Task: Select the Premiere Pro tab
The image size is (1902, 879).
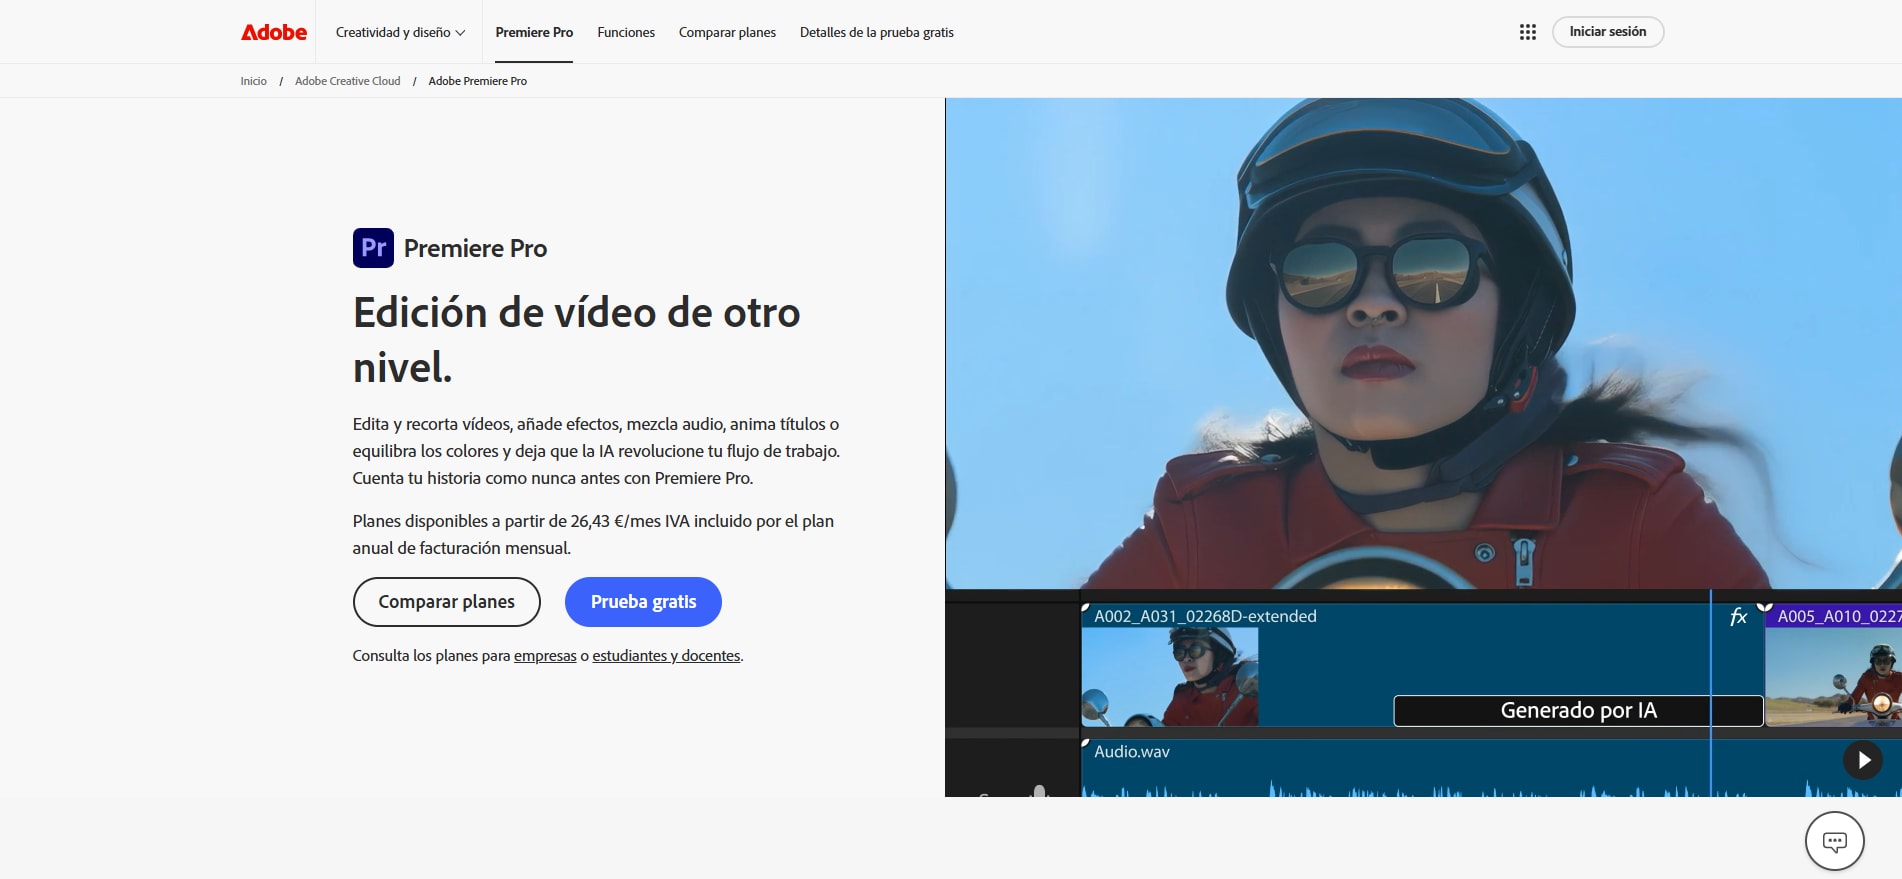Action: 534,32
